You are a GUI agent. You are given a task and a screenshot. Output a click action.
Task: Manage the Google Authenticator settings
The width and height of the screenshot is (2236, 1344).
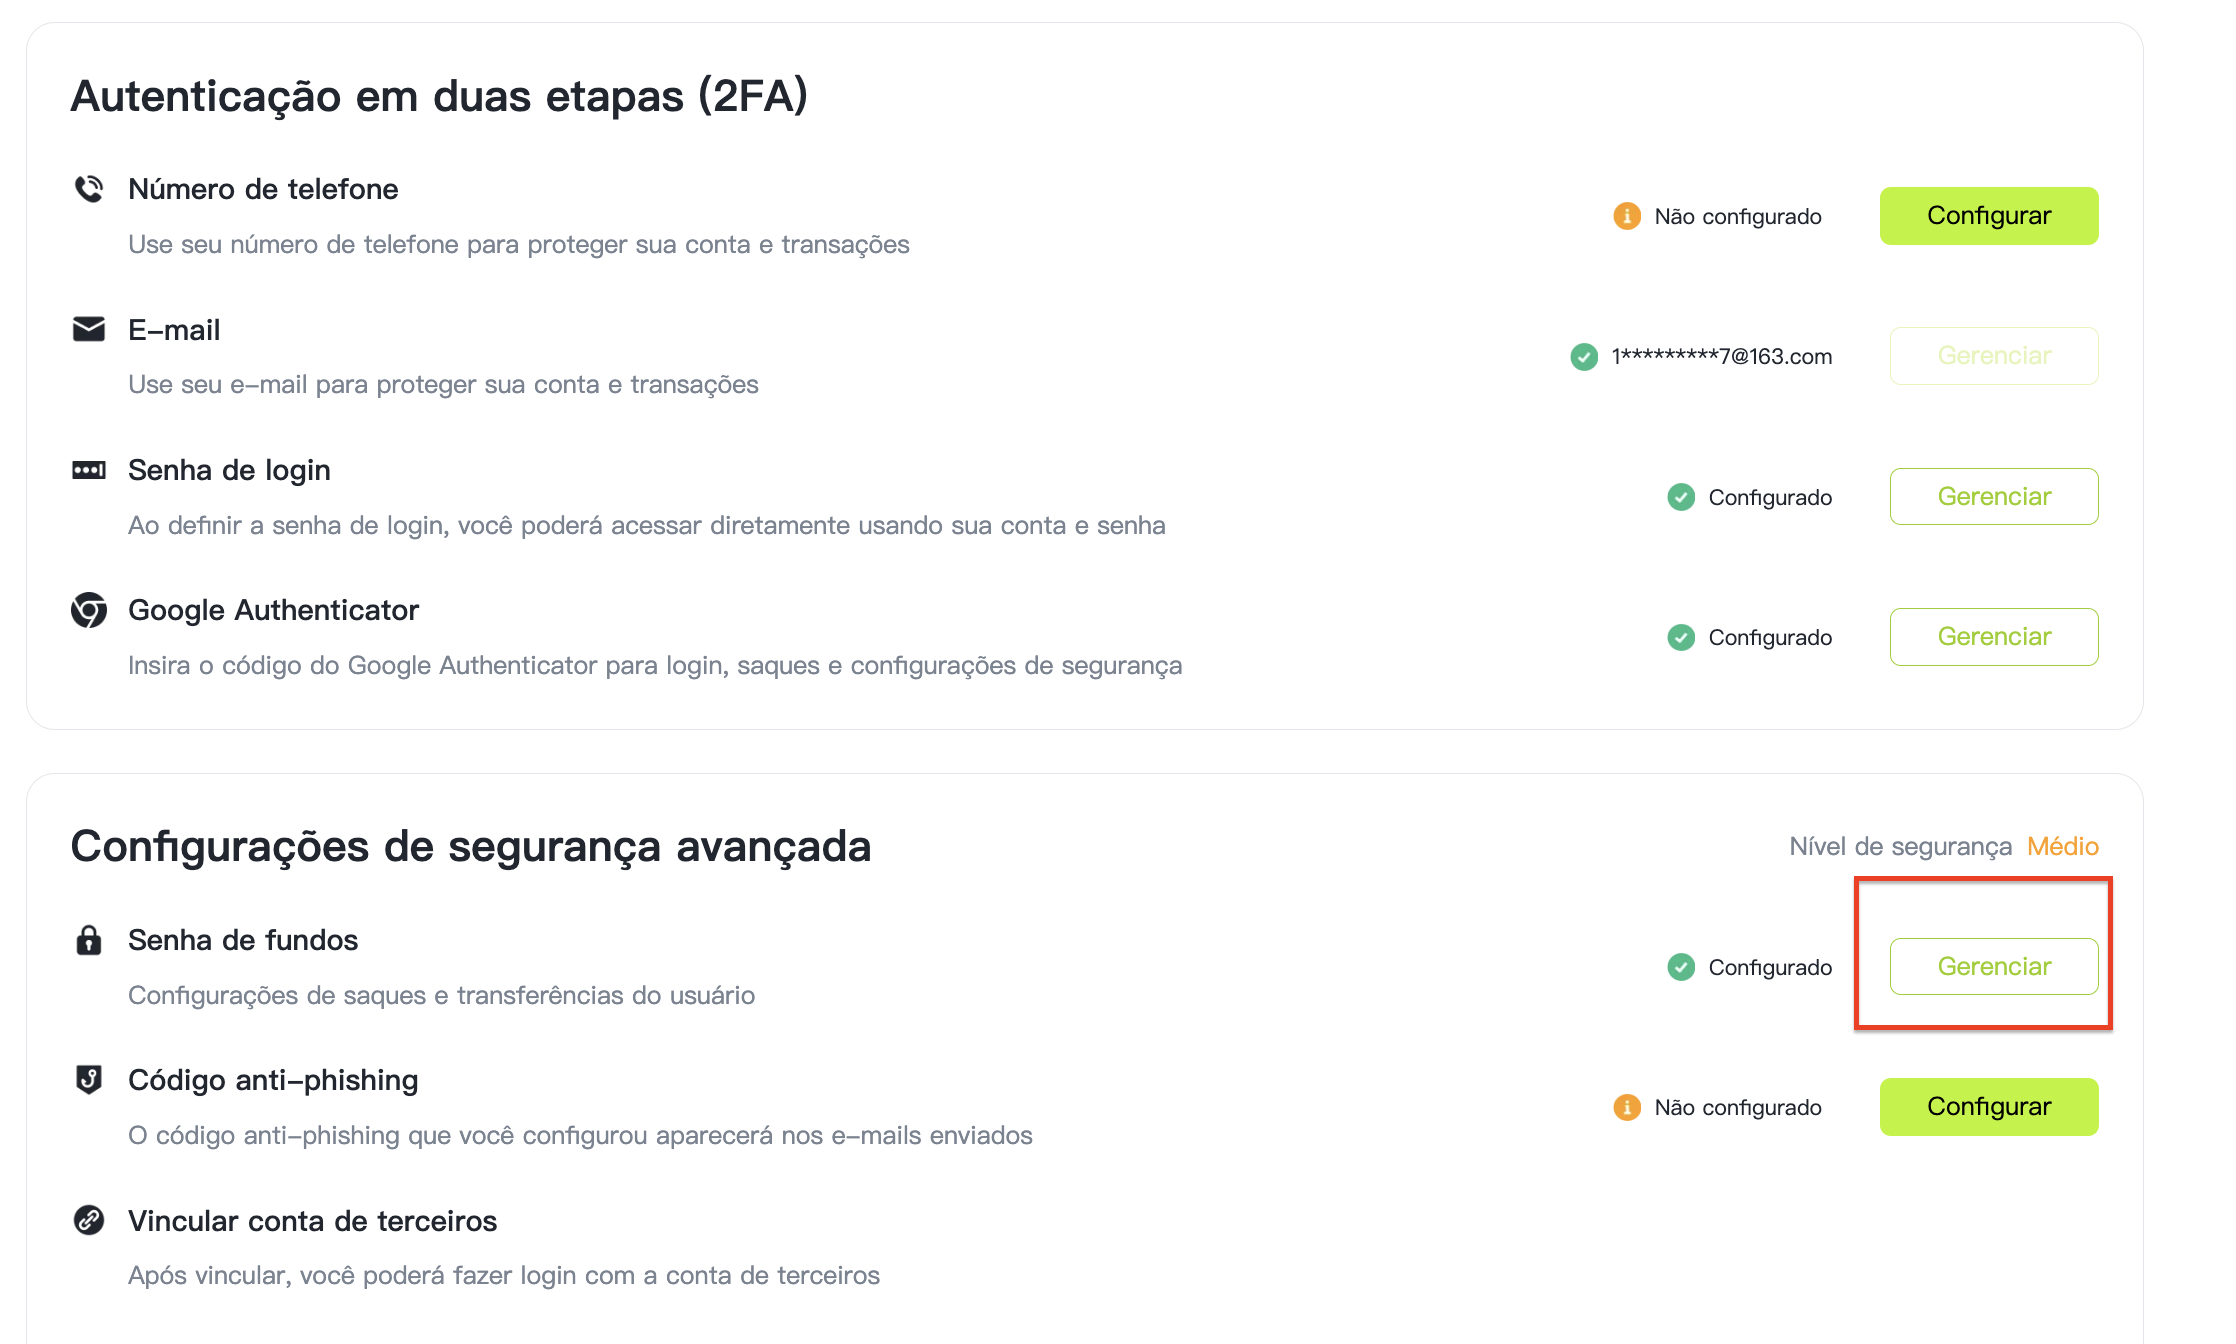[x=1994, y=637]
